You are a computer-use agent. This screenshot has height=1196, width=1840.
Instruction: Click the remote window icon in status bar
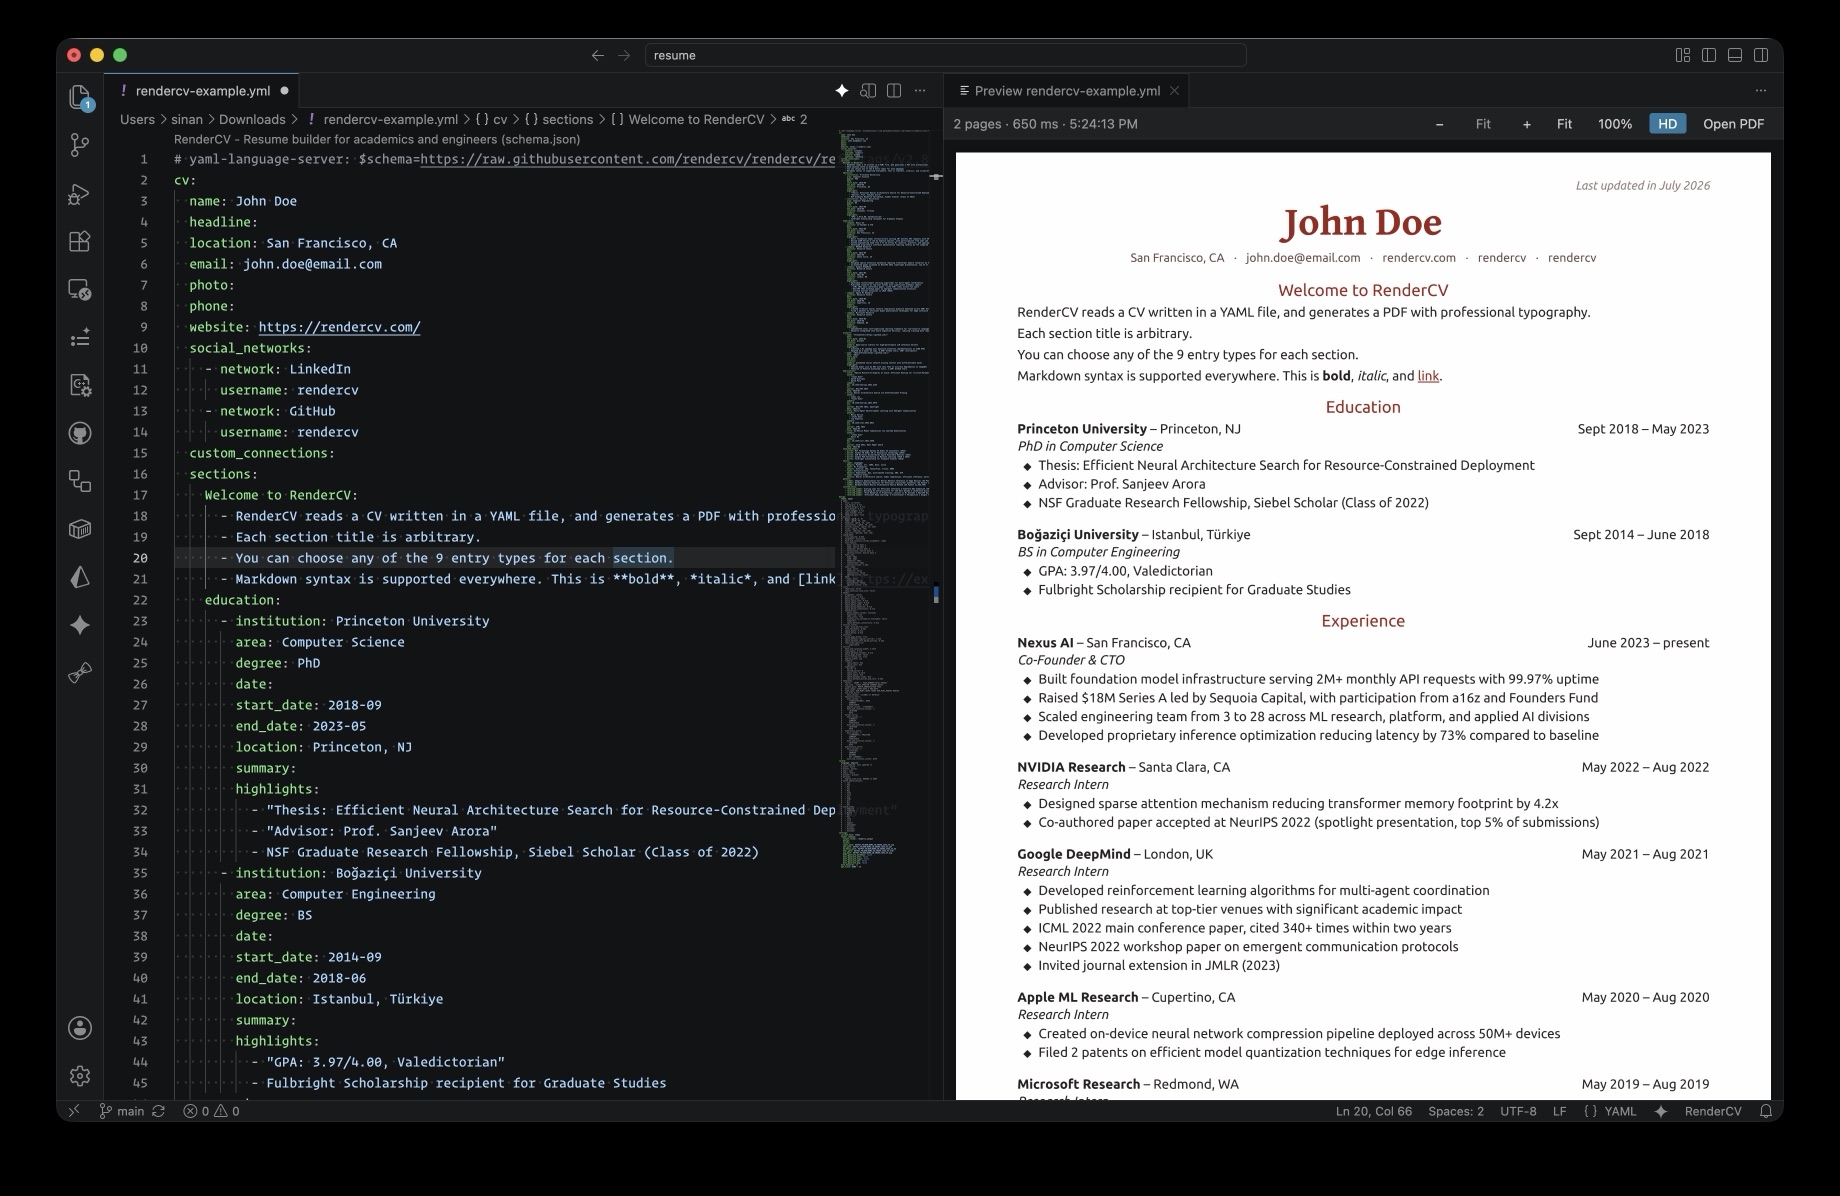[73, 1111]
